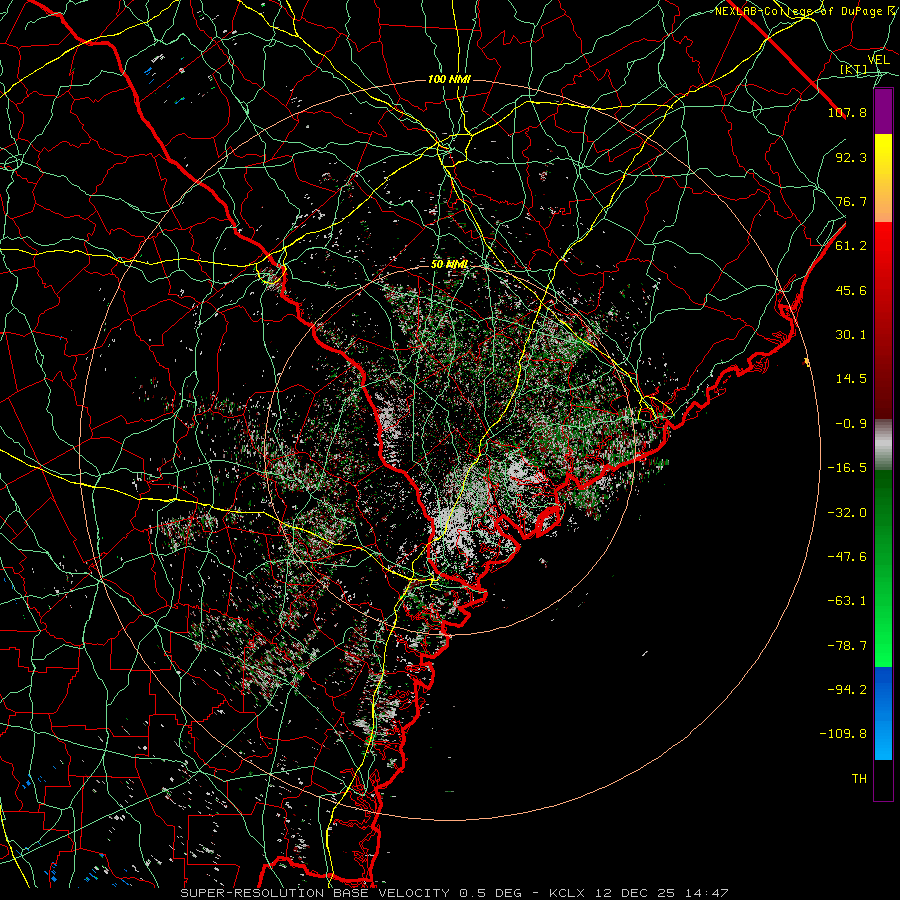Click the -16.5 velocity scale label

tap(847, 468)
